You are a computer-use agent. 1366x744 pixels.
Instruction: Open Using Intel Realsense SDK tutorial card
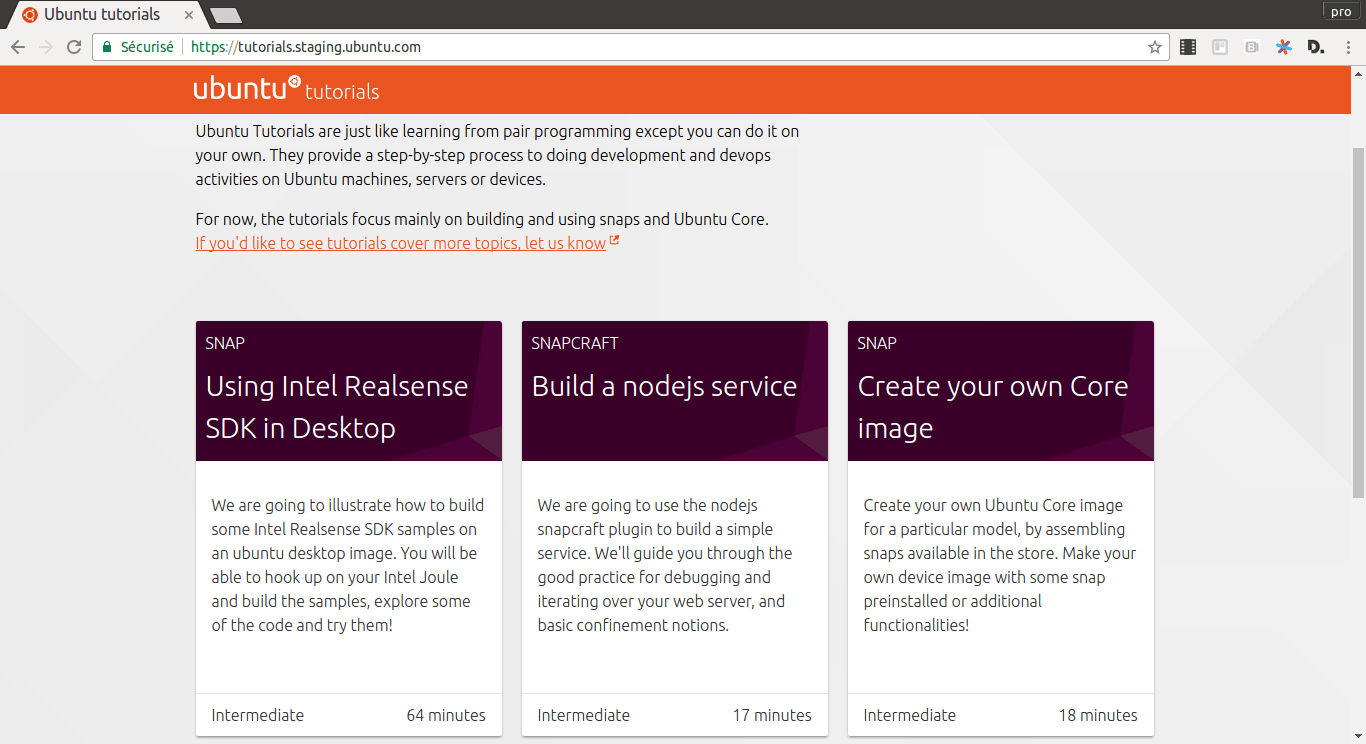(349, 528)
